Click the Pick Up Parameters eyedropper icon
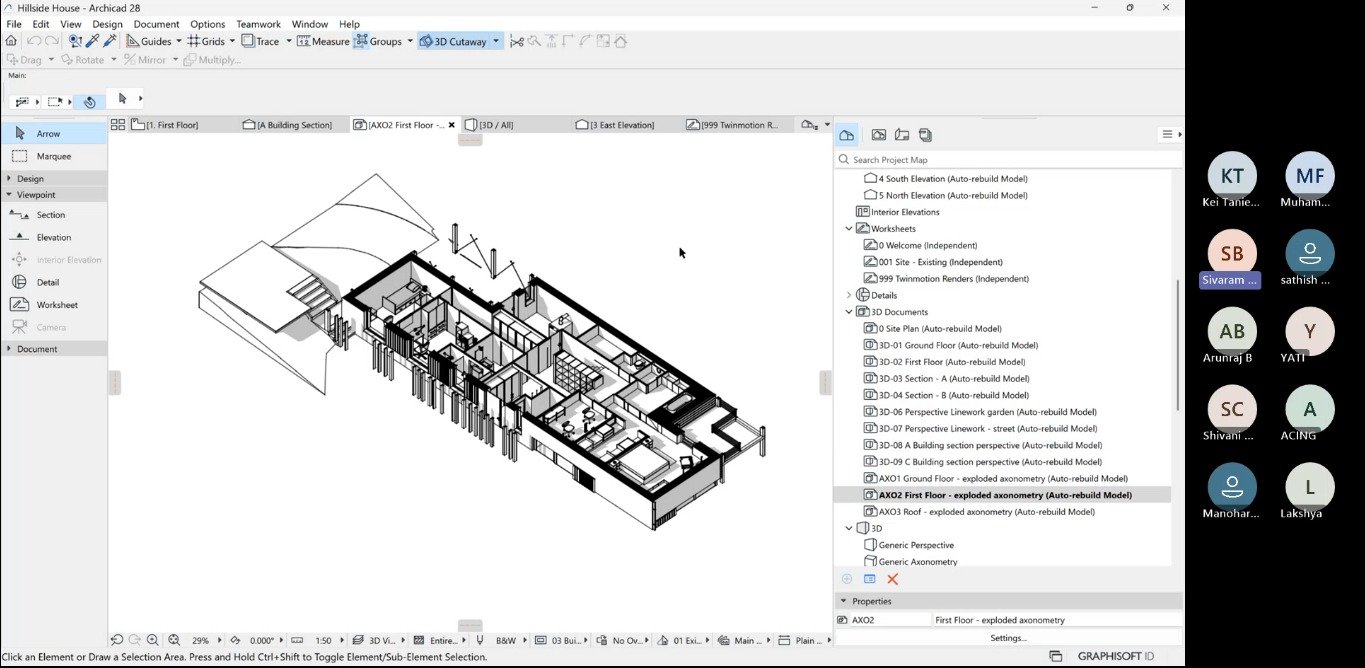The image size is (1365, 668). point(92,41)
